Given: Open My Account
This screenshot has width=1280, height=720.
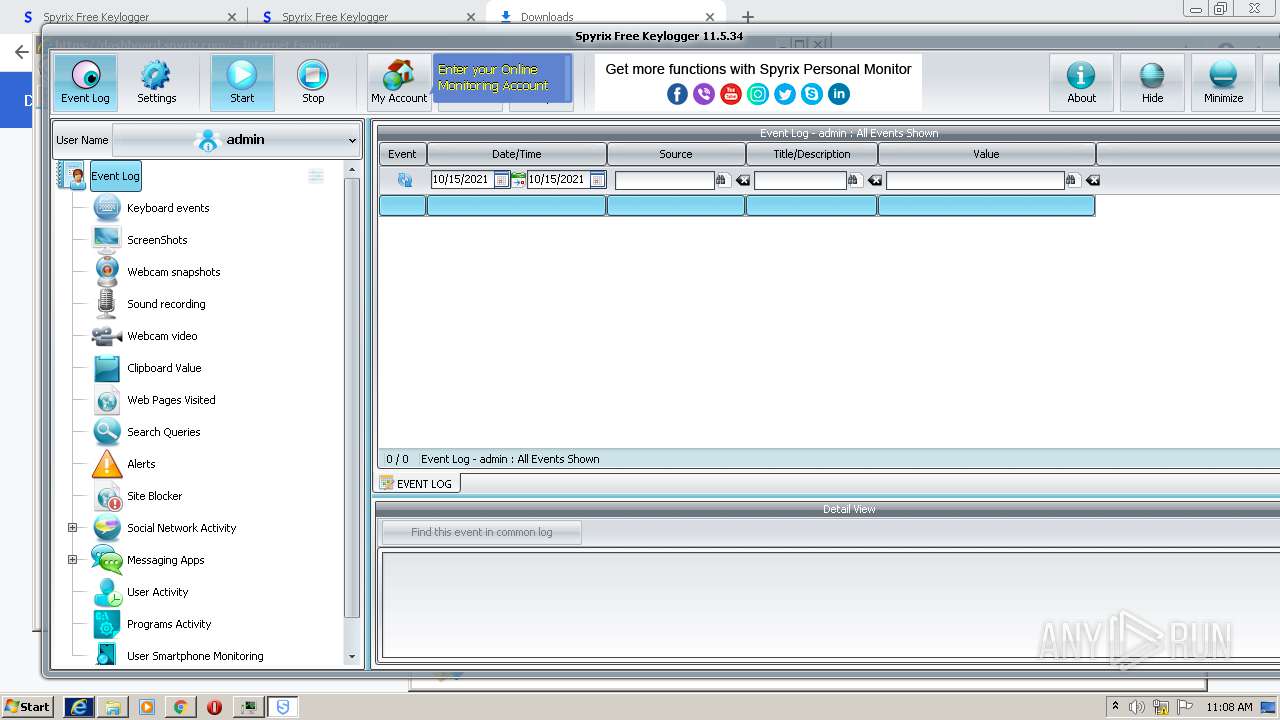Looking at the screenshot, I should click(x=399, y=82).
